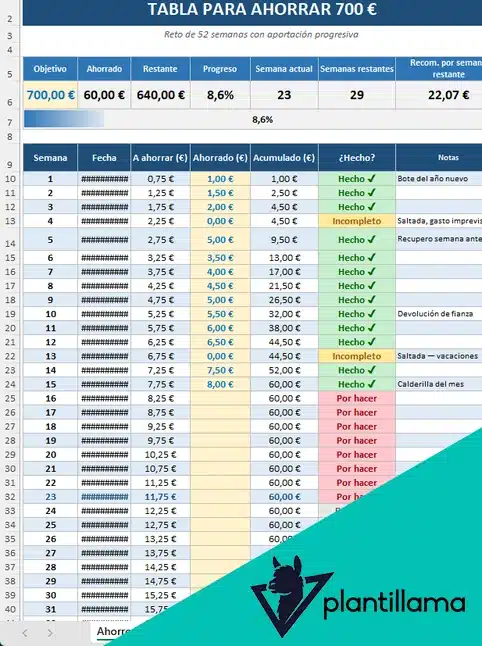Viewport: 482px width, 646px height.
Task: Click Fecha cell for week 1
Action: [x=104, y=179]
